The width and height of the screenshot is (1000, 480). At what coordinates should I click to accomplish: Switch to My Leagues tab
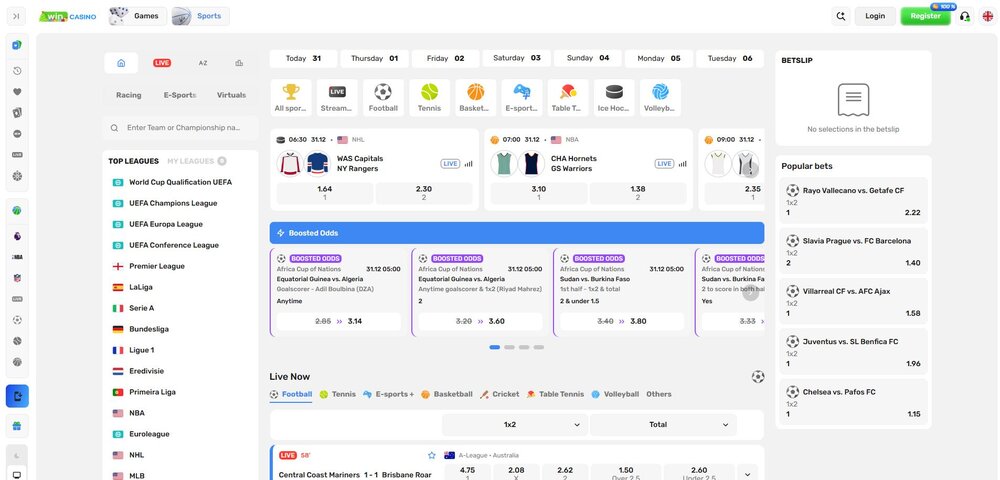click(x=196, y=161)
